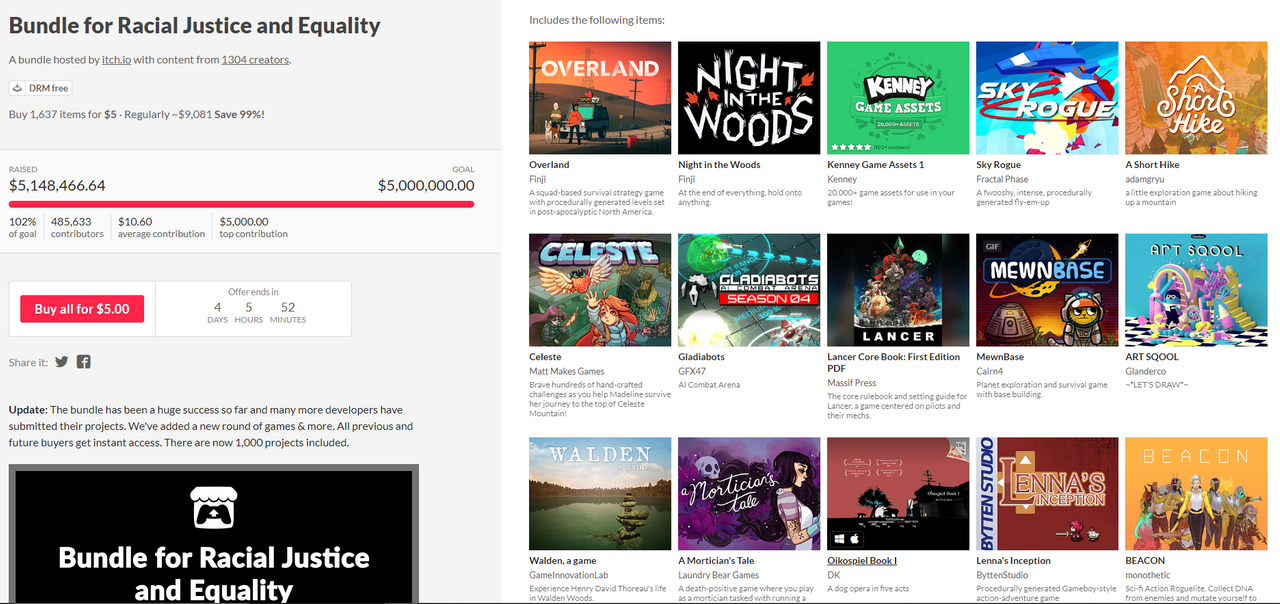The width and height of the screenshot is (1280, 604).
Task: Click the itch.io logo in the banner
Action: [213, 507]
